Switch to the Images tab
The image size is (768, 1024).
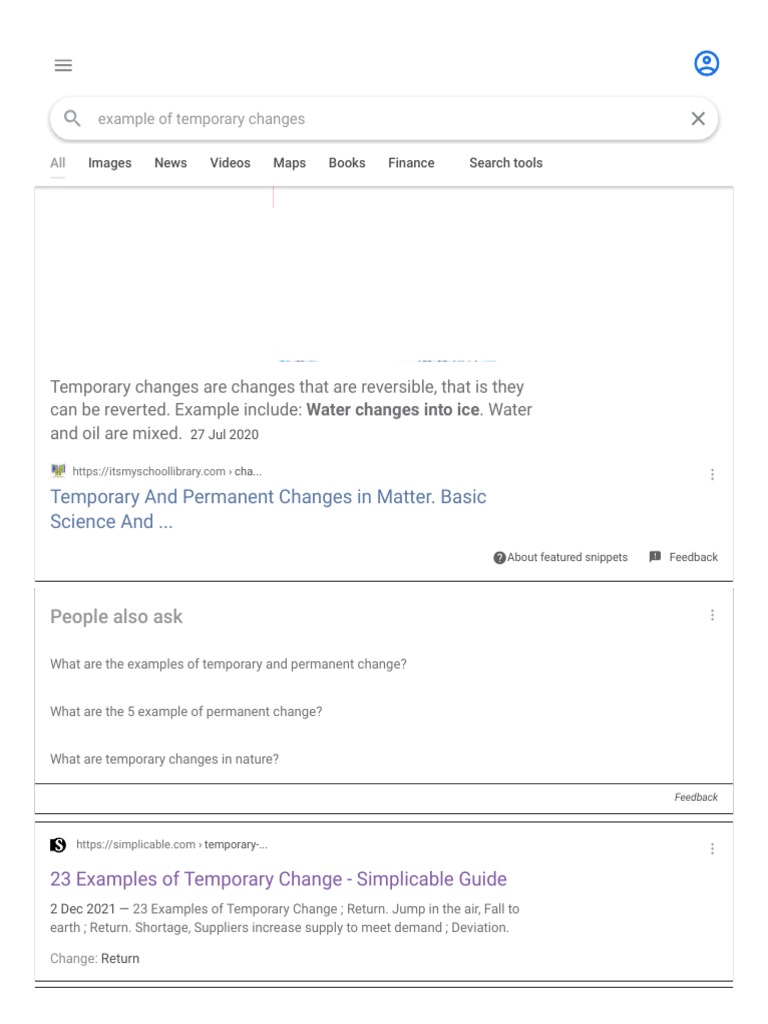tap(109, 163)
